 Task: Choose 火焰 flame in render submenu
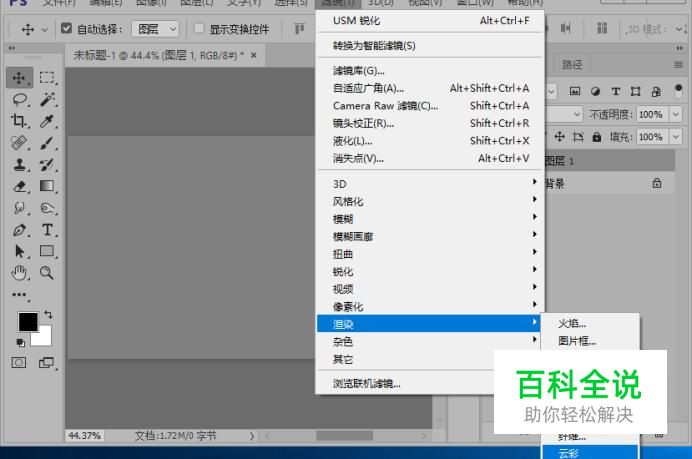pyautogui.click(x=590, y=324)
